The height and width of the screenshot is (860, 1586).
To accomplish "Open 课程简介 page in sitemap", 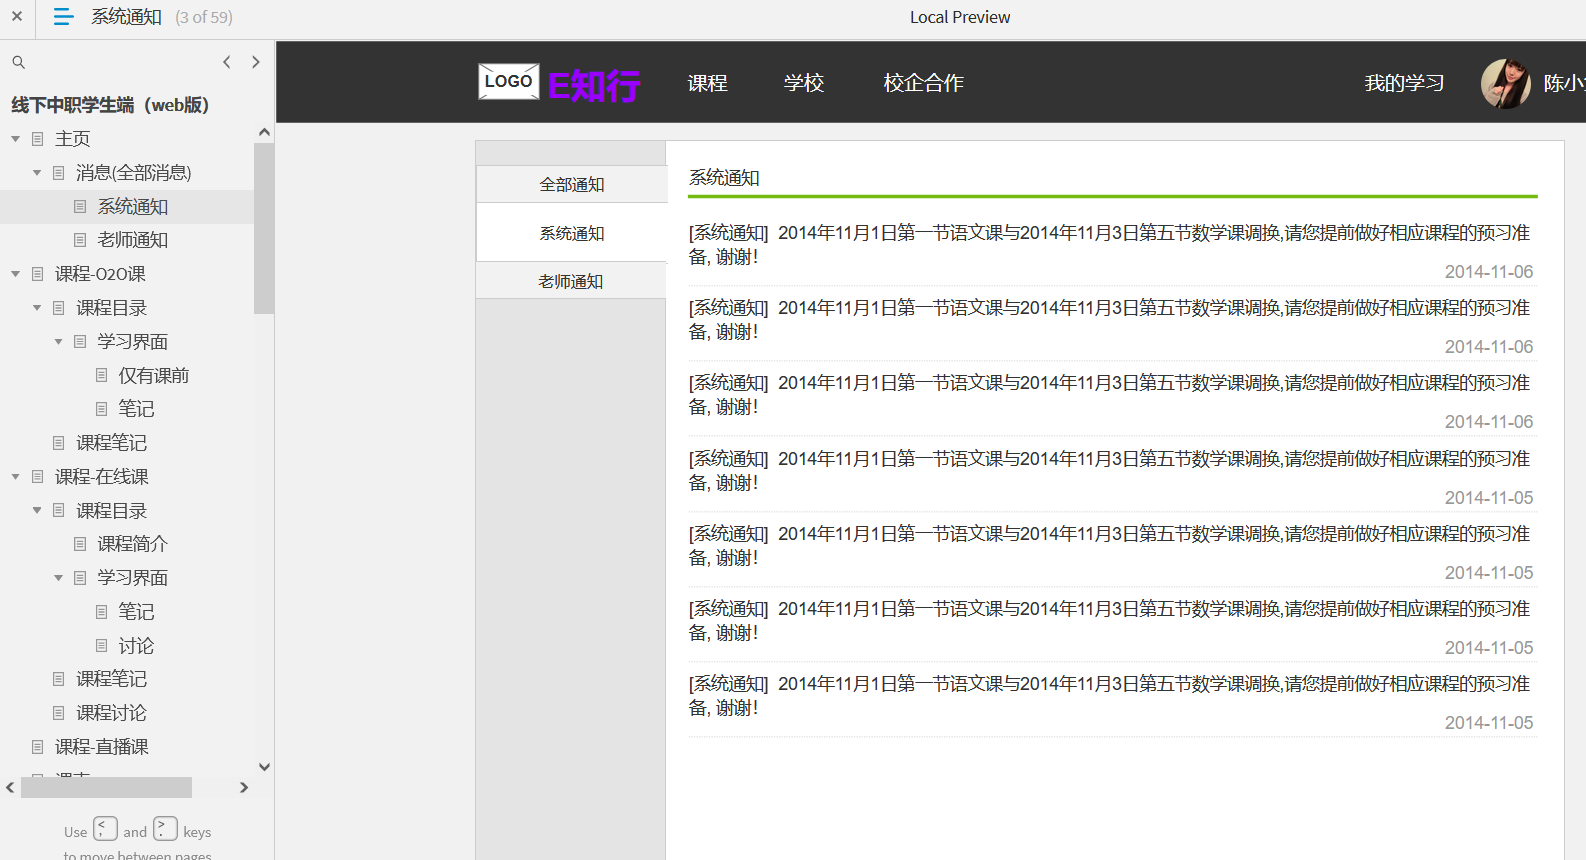I will click(133, 544).
